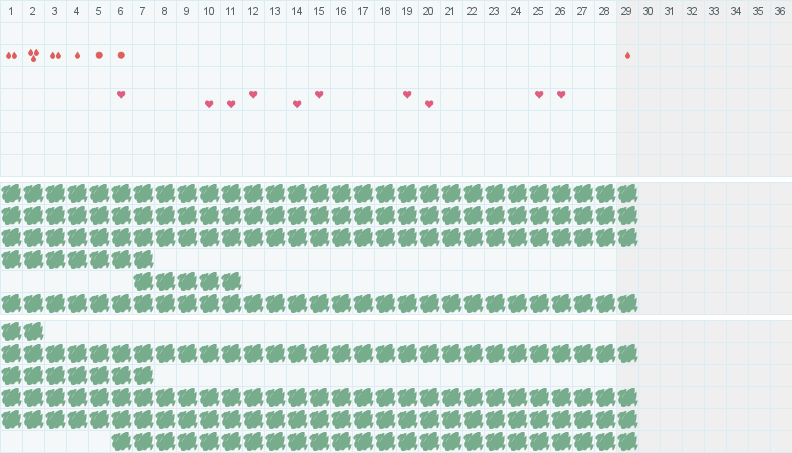
Task: Select the first green mark in the bottom row
Action: tap(121, 441)
